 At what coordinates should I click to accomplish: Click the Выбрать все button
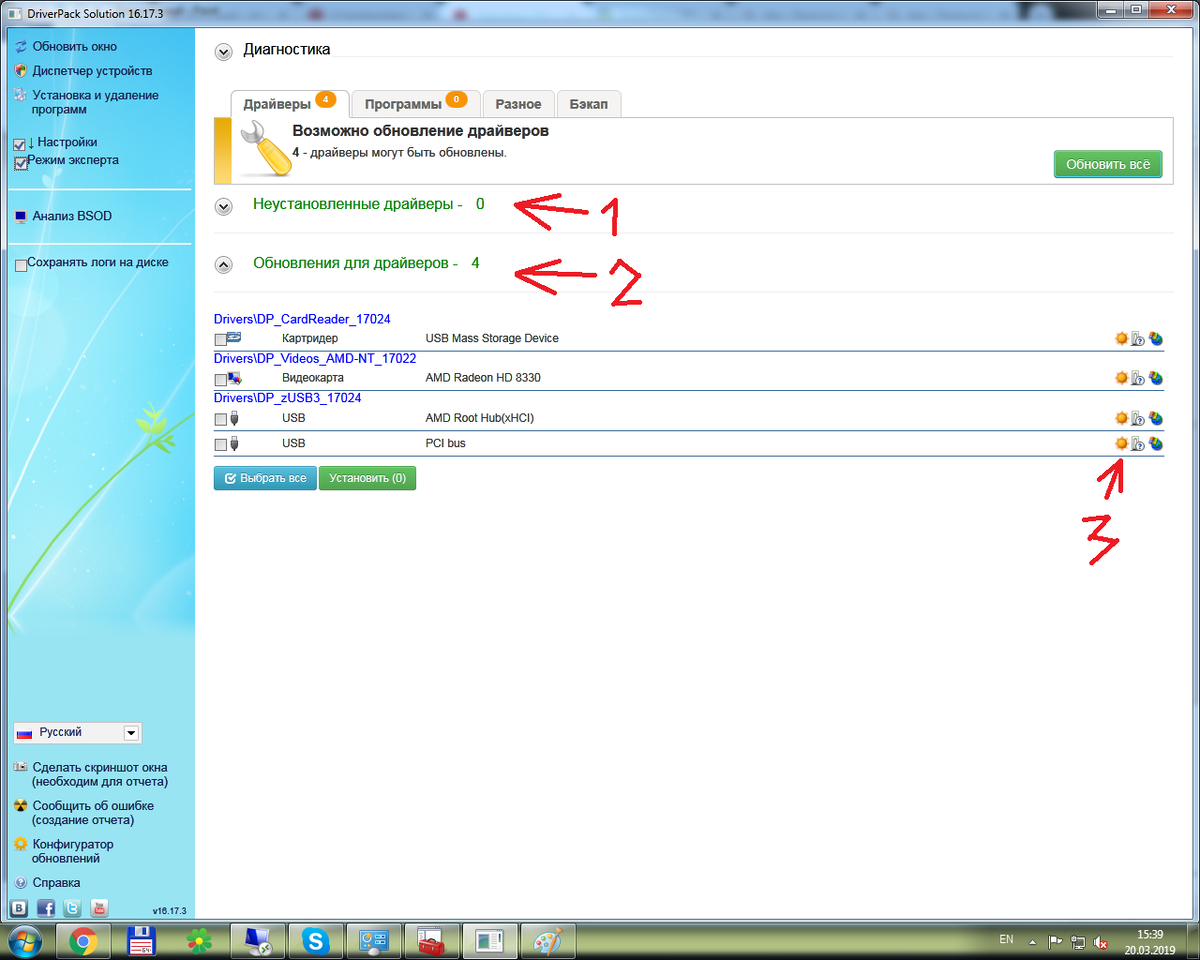(x=265, y=478)
